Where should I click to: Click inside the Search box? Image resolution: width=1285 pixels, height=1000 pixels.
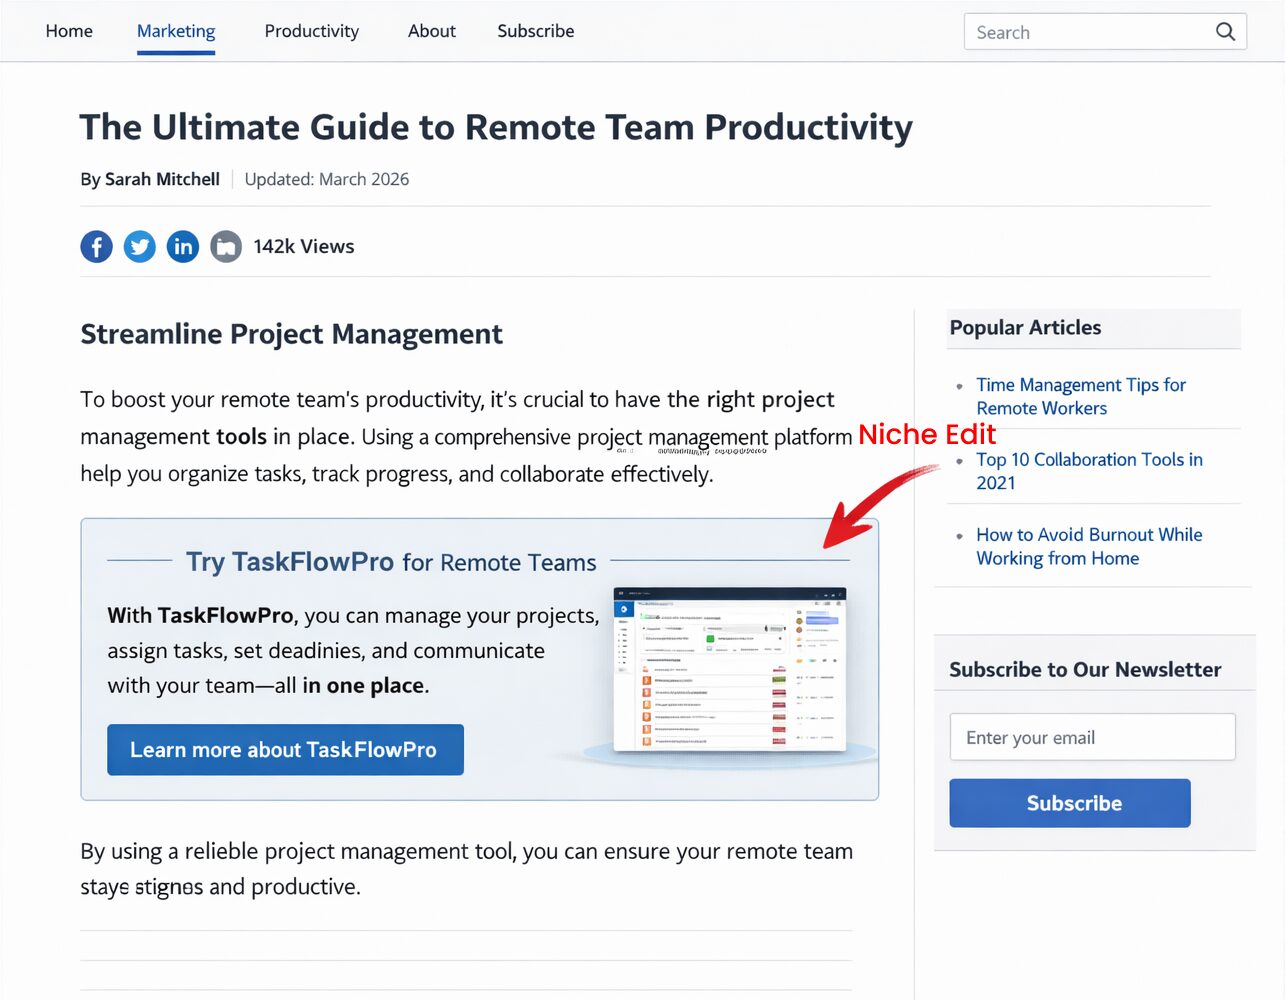tap(1080, 31)
